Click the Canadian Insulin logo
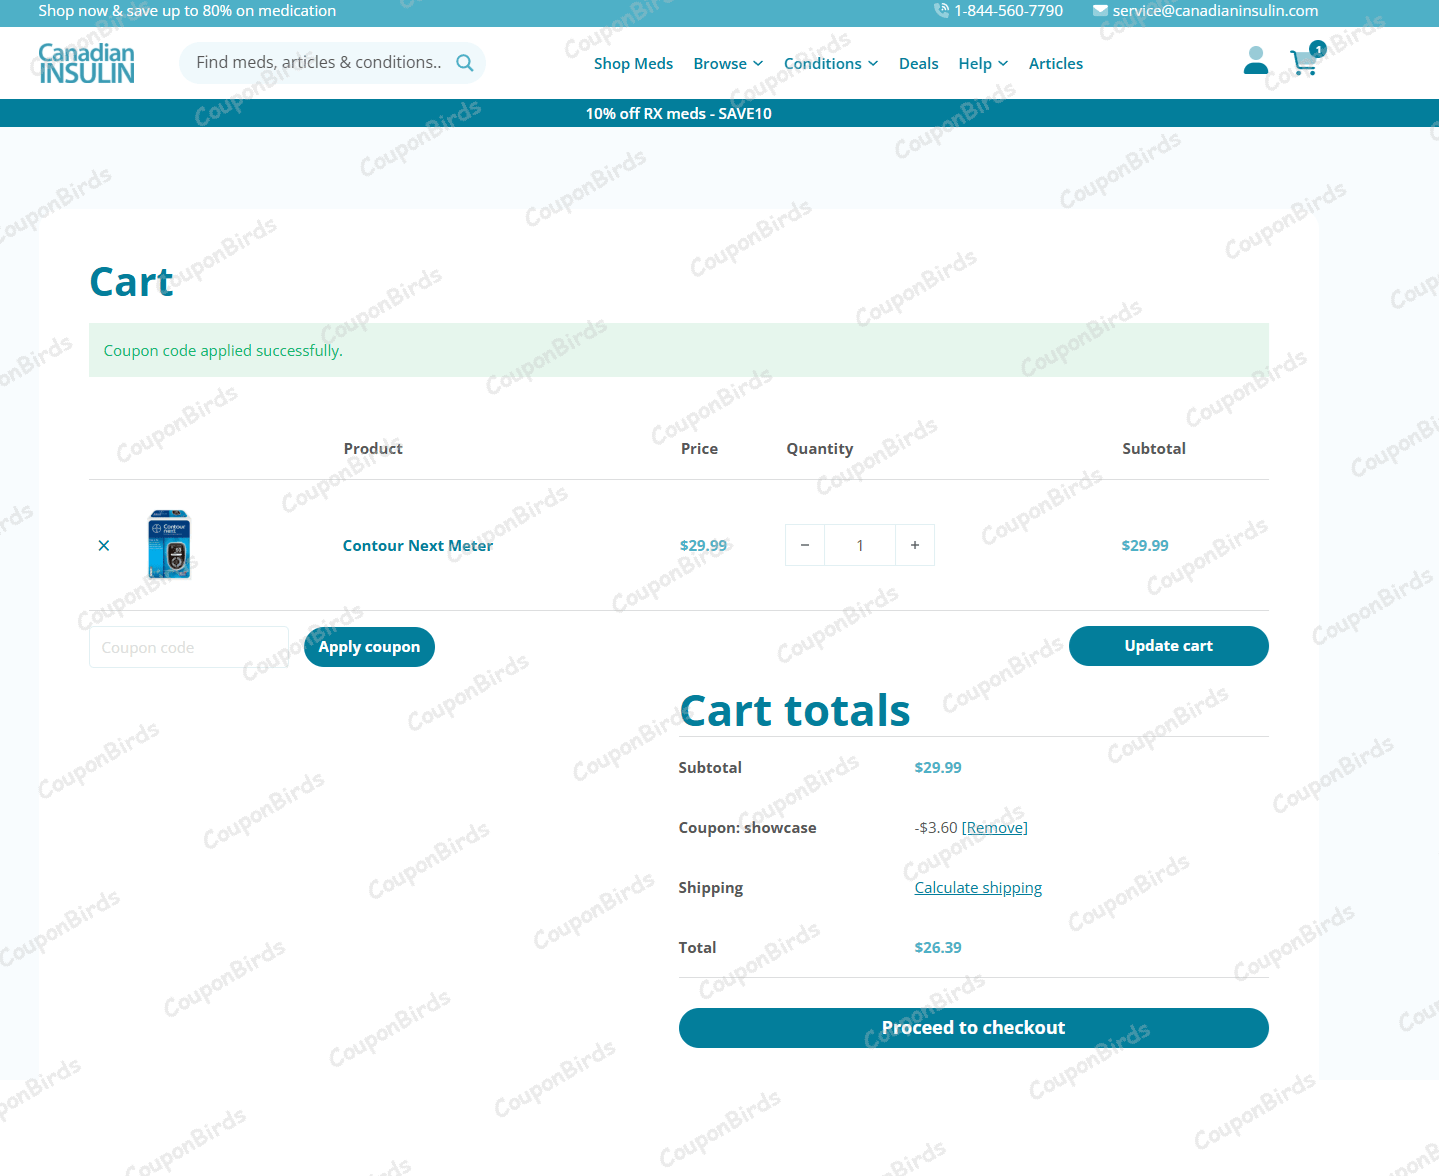Image resolution: width=1439 pixels, height=1176 pixels. click(86, 63)
